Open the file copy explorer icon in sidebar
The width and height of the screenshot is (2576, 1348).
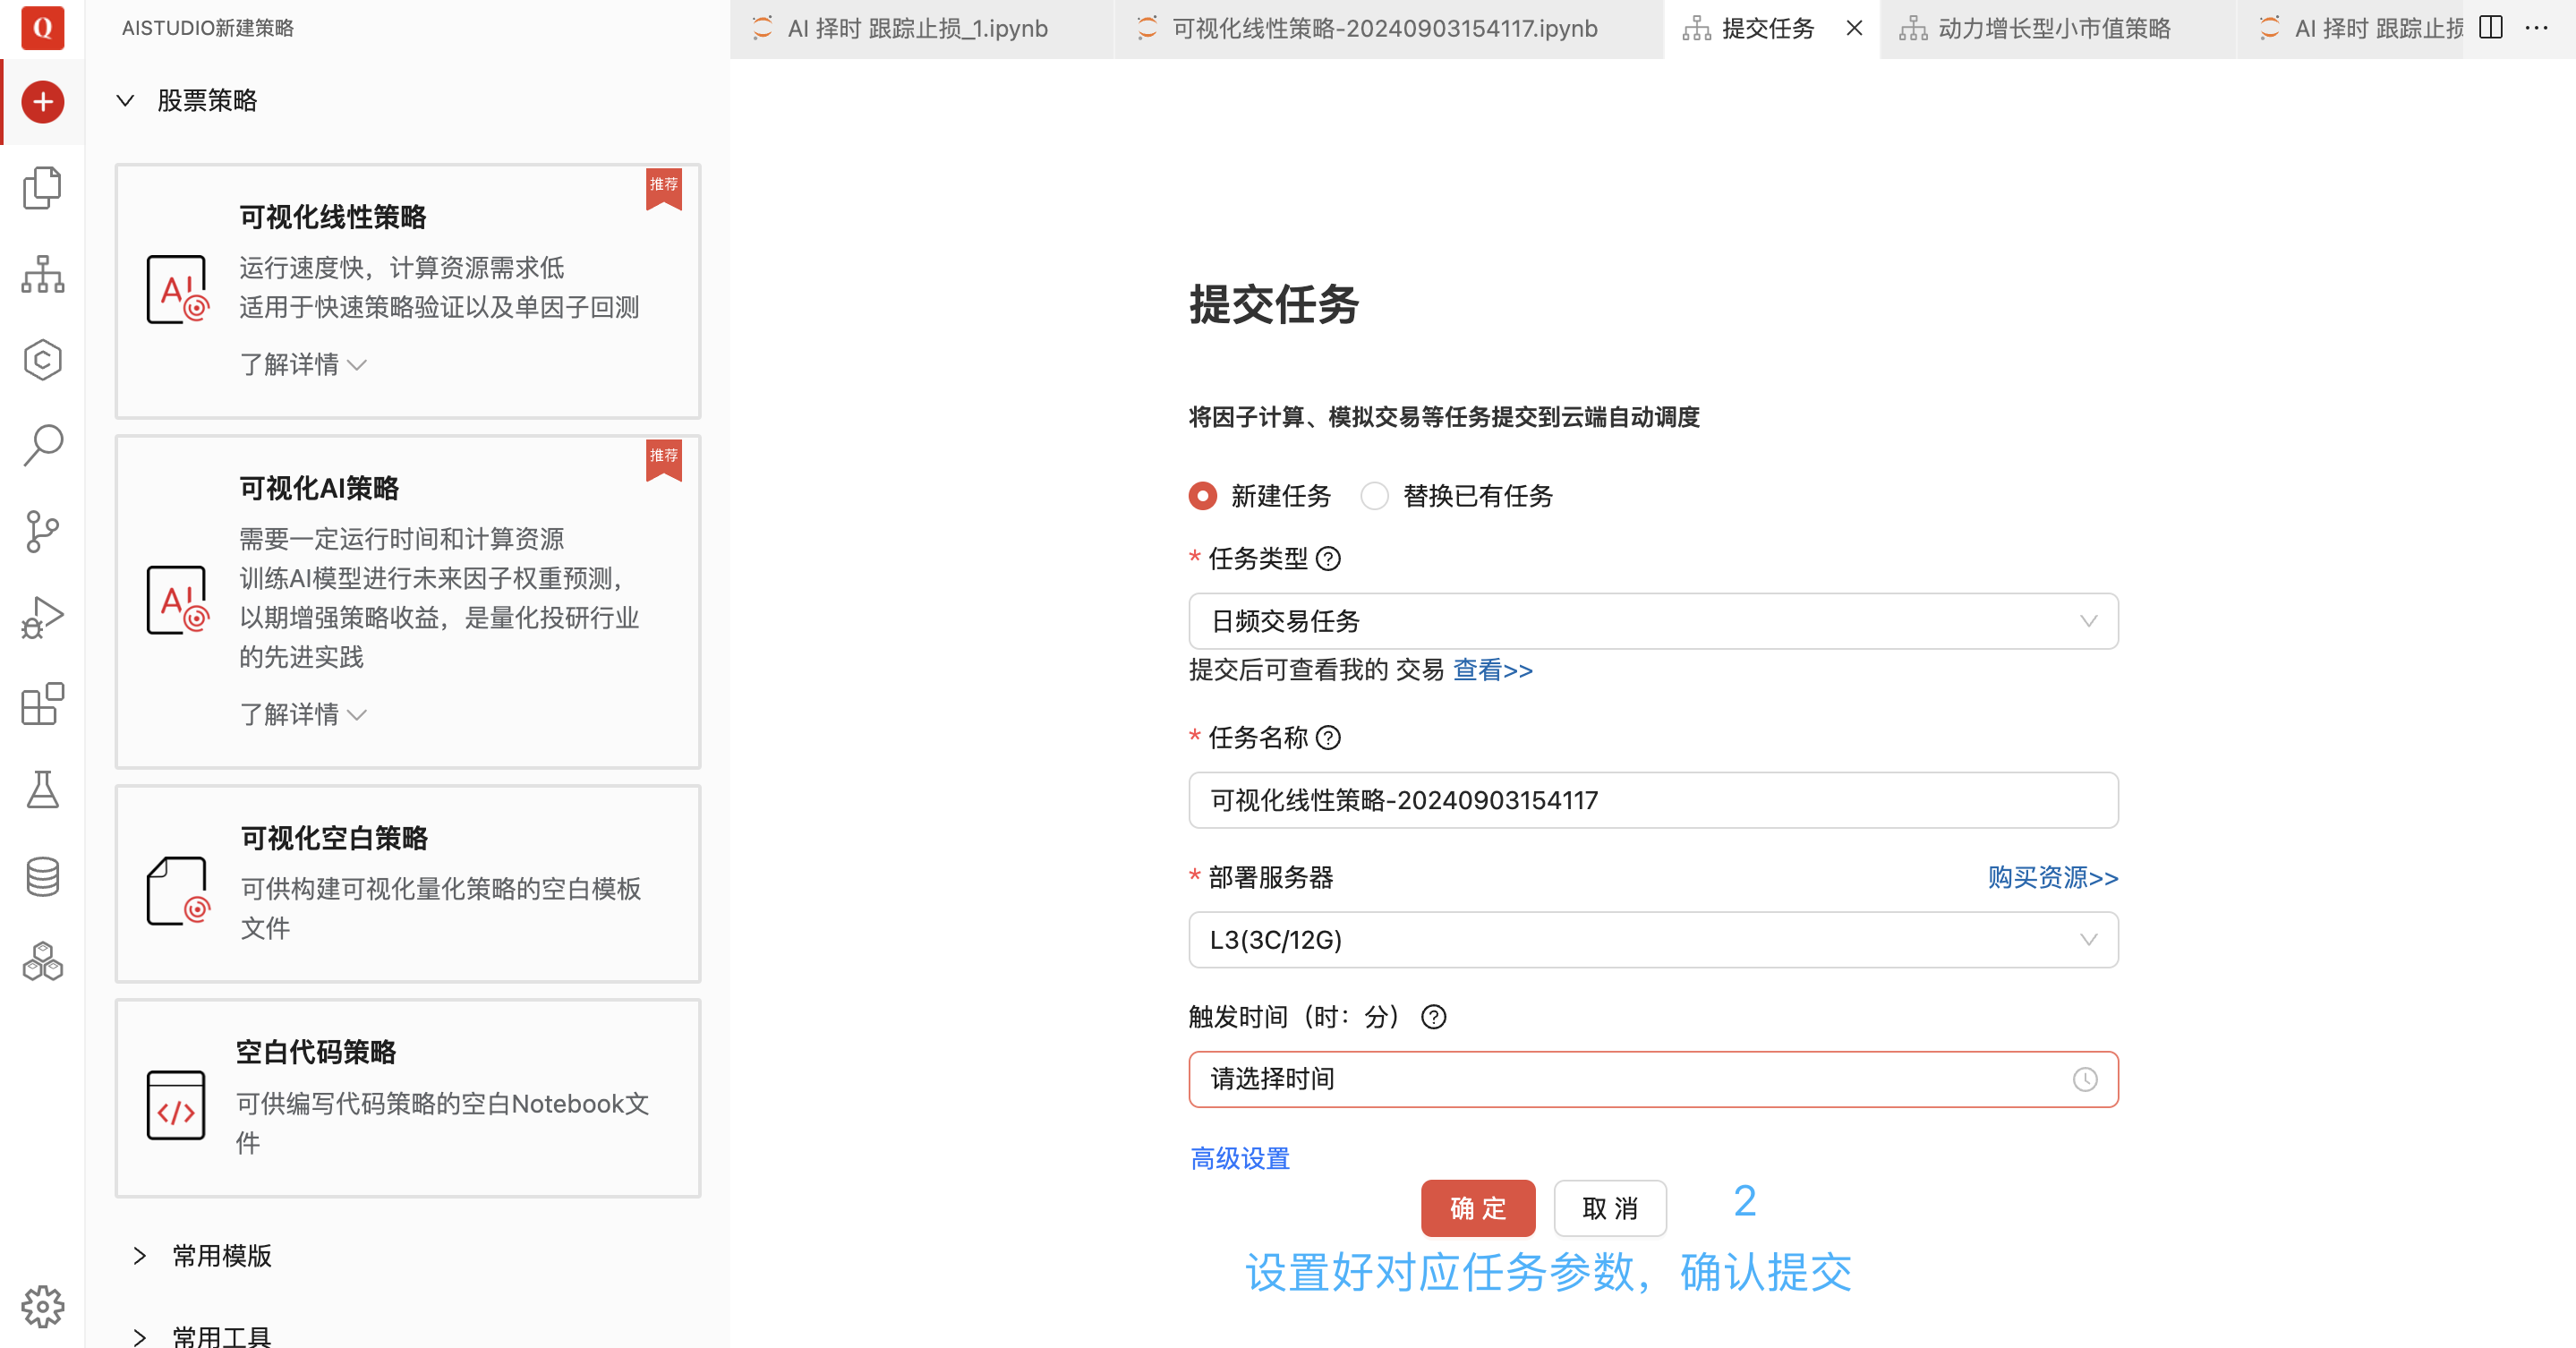pyautogui.click(x=42, y=188)
